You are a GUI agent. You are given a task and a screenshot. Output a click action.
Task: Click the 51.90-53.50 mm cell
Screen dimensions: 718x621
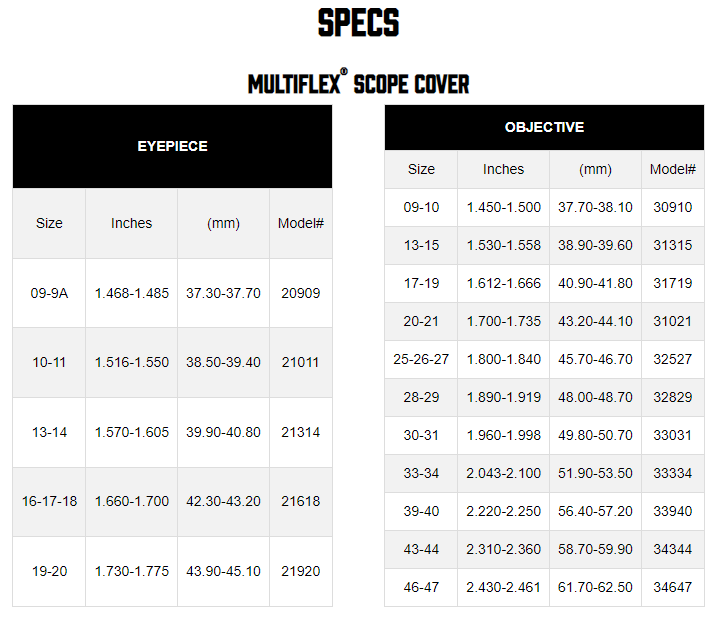pyautogui.click(x=595, y=473)
